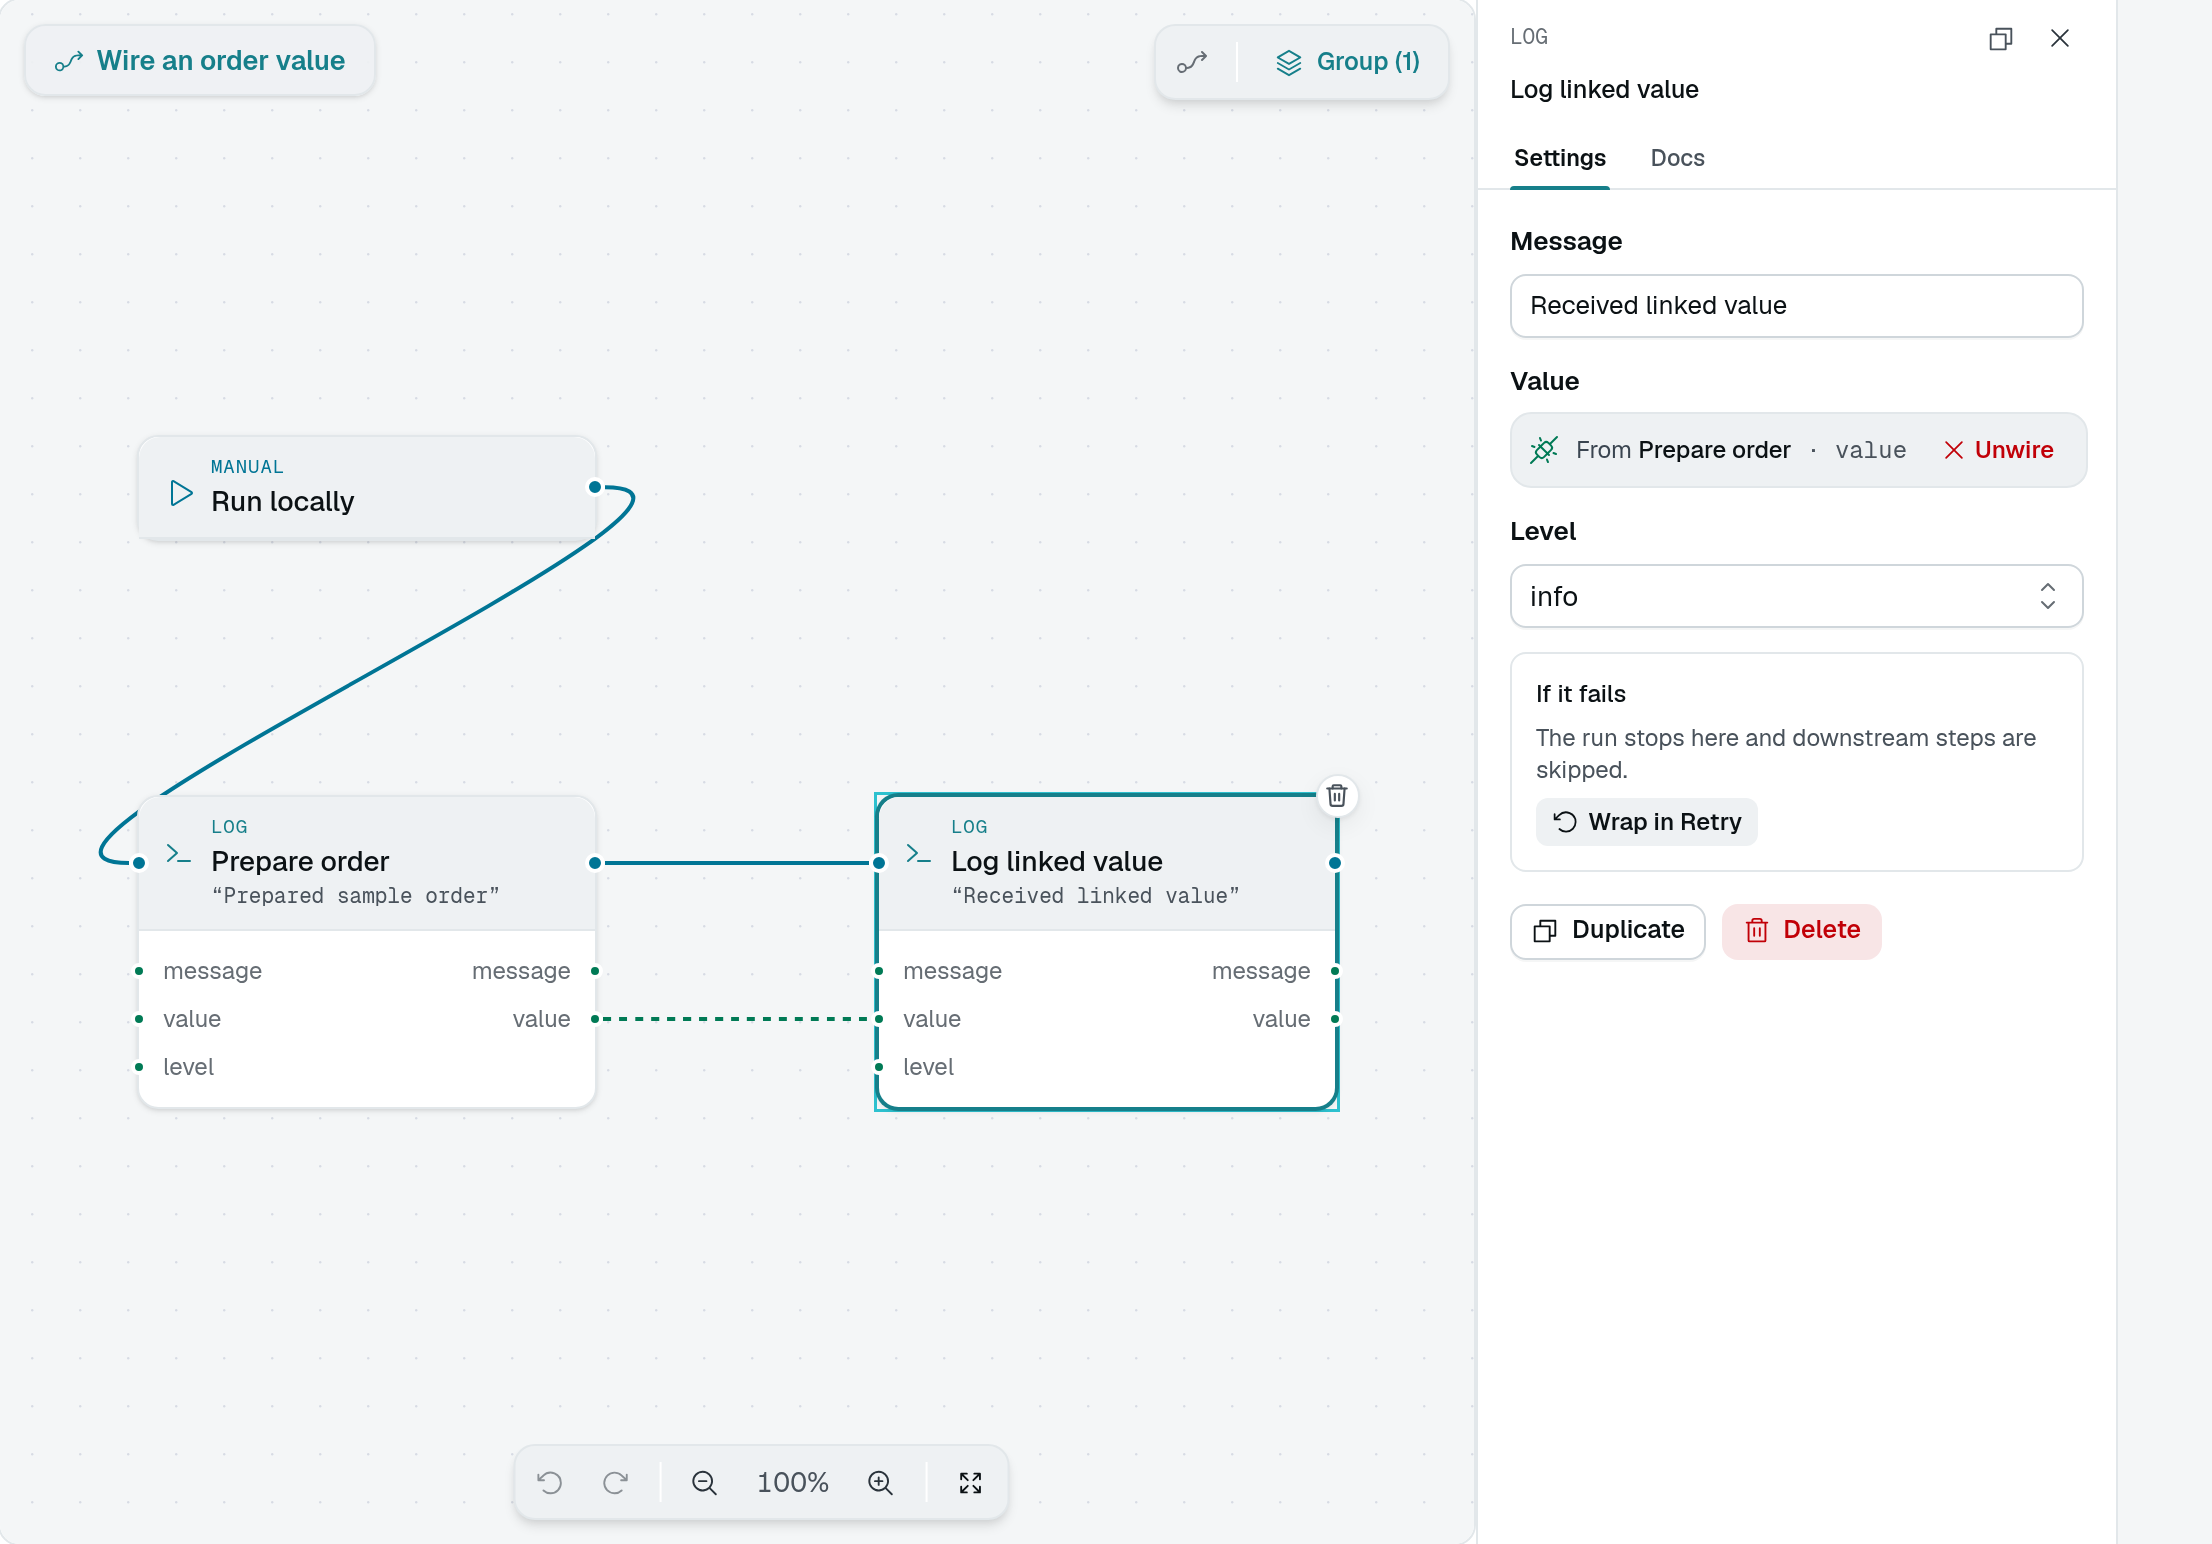This screenshot has width=2212, height=1544.
Task: Undo the last canvas action
Action: [550, 1482]
